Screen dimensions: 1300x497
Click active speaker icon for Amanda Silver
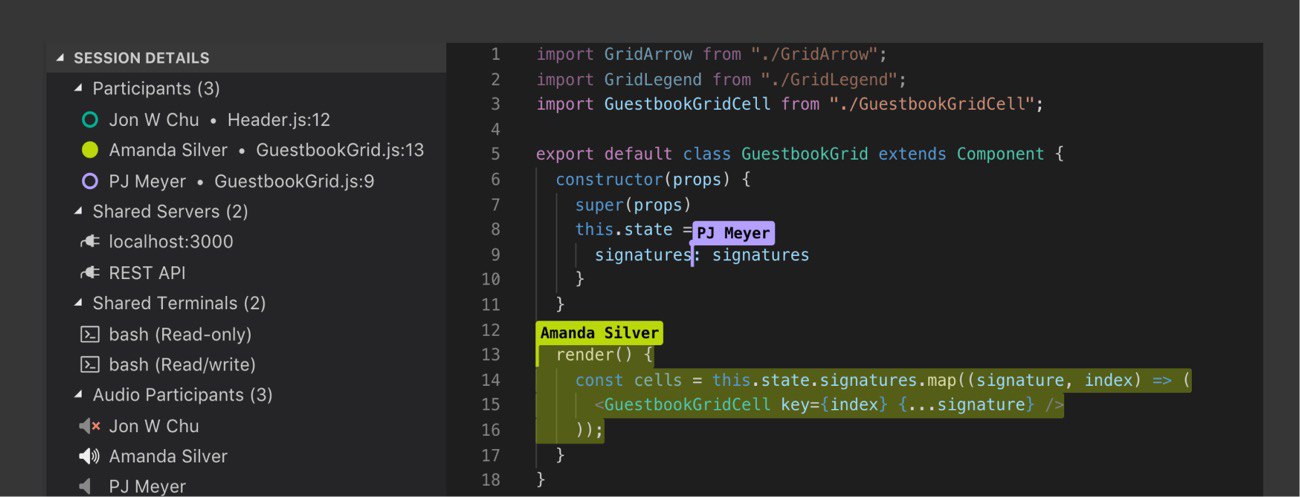(x=90, y=457)
